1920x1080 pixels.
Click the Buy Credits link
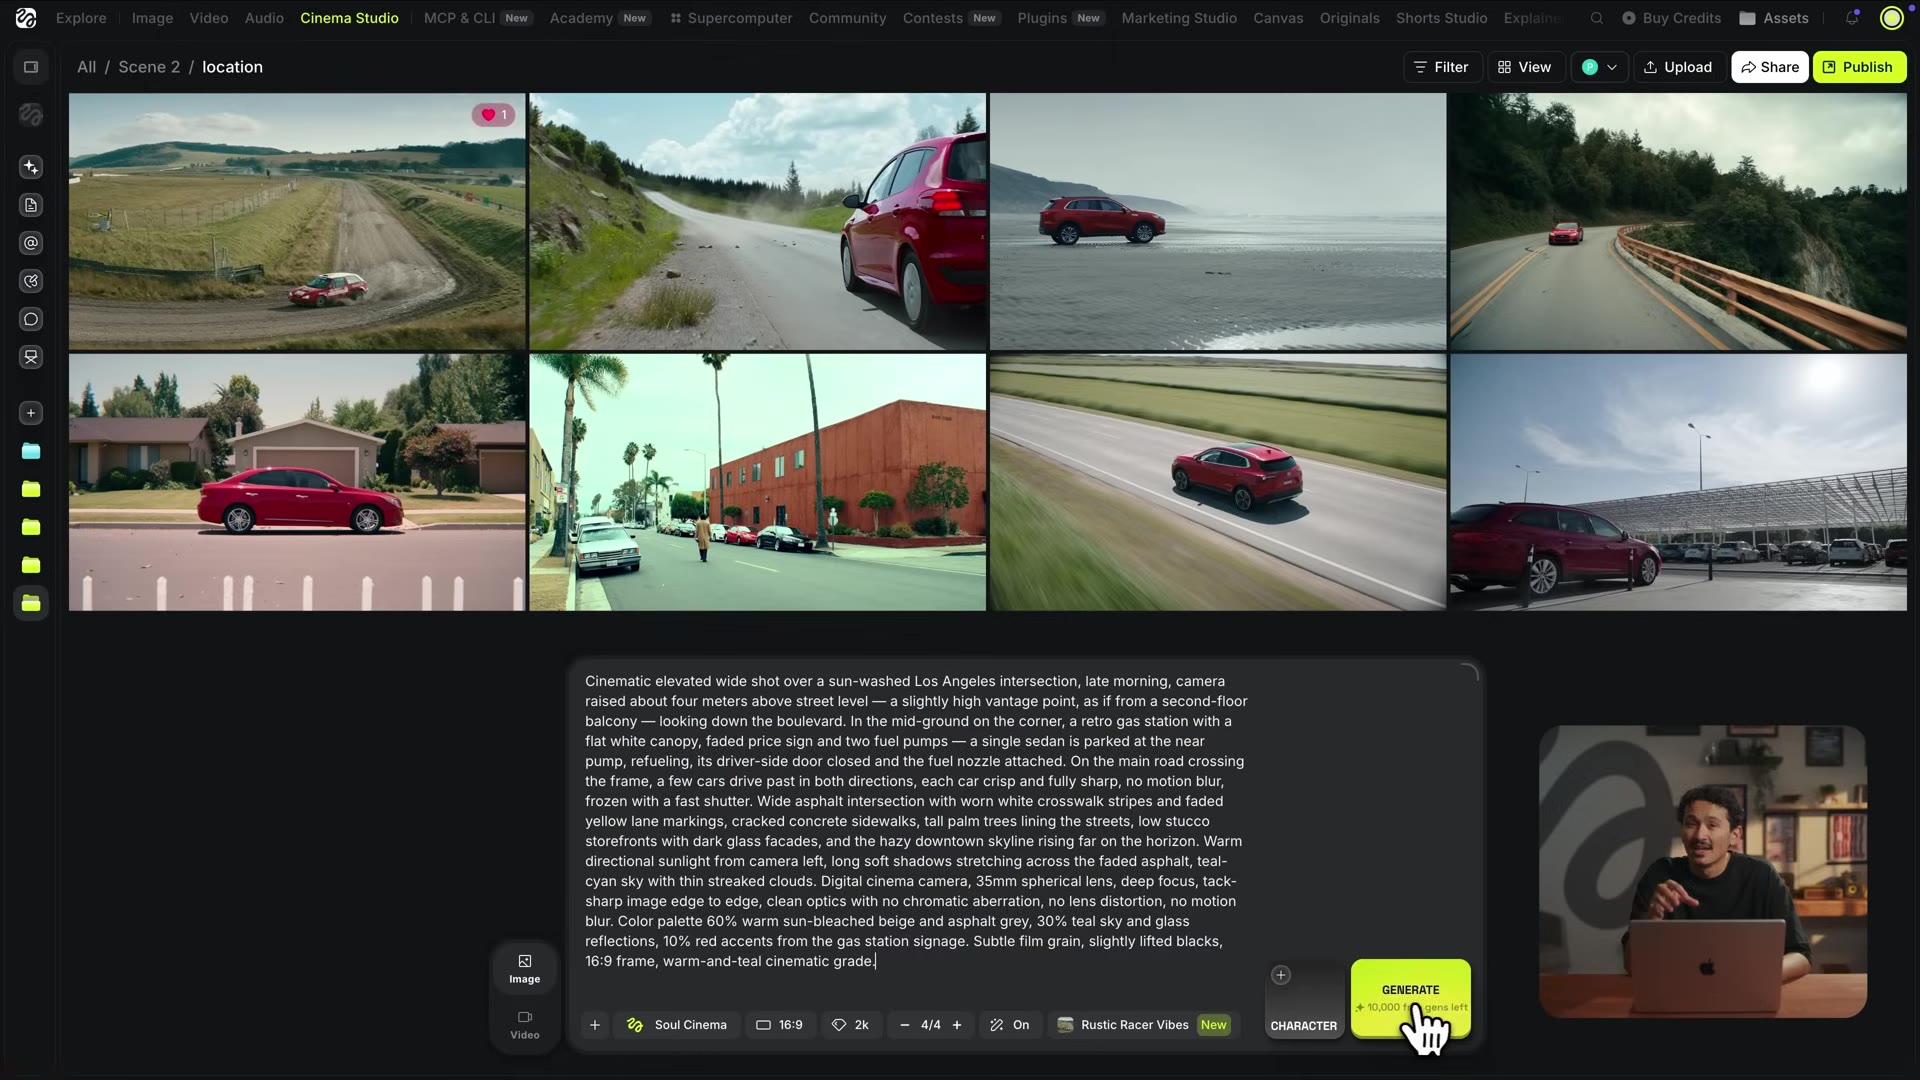[x=1671, y=18]
